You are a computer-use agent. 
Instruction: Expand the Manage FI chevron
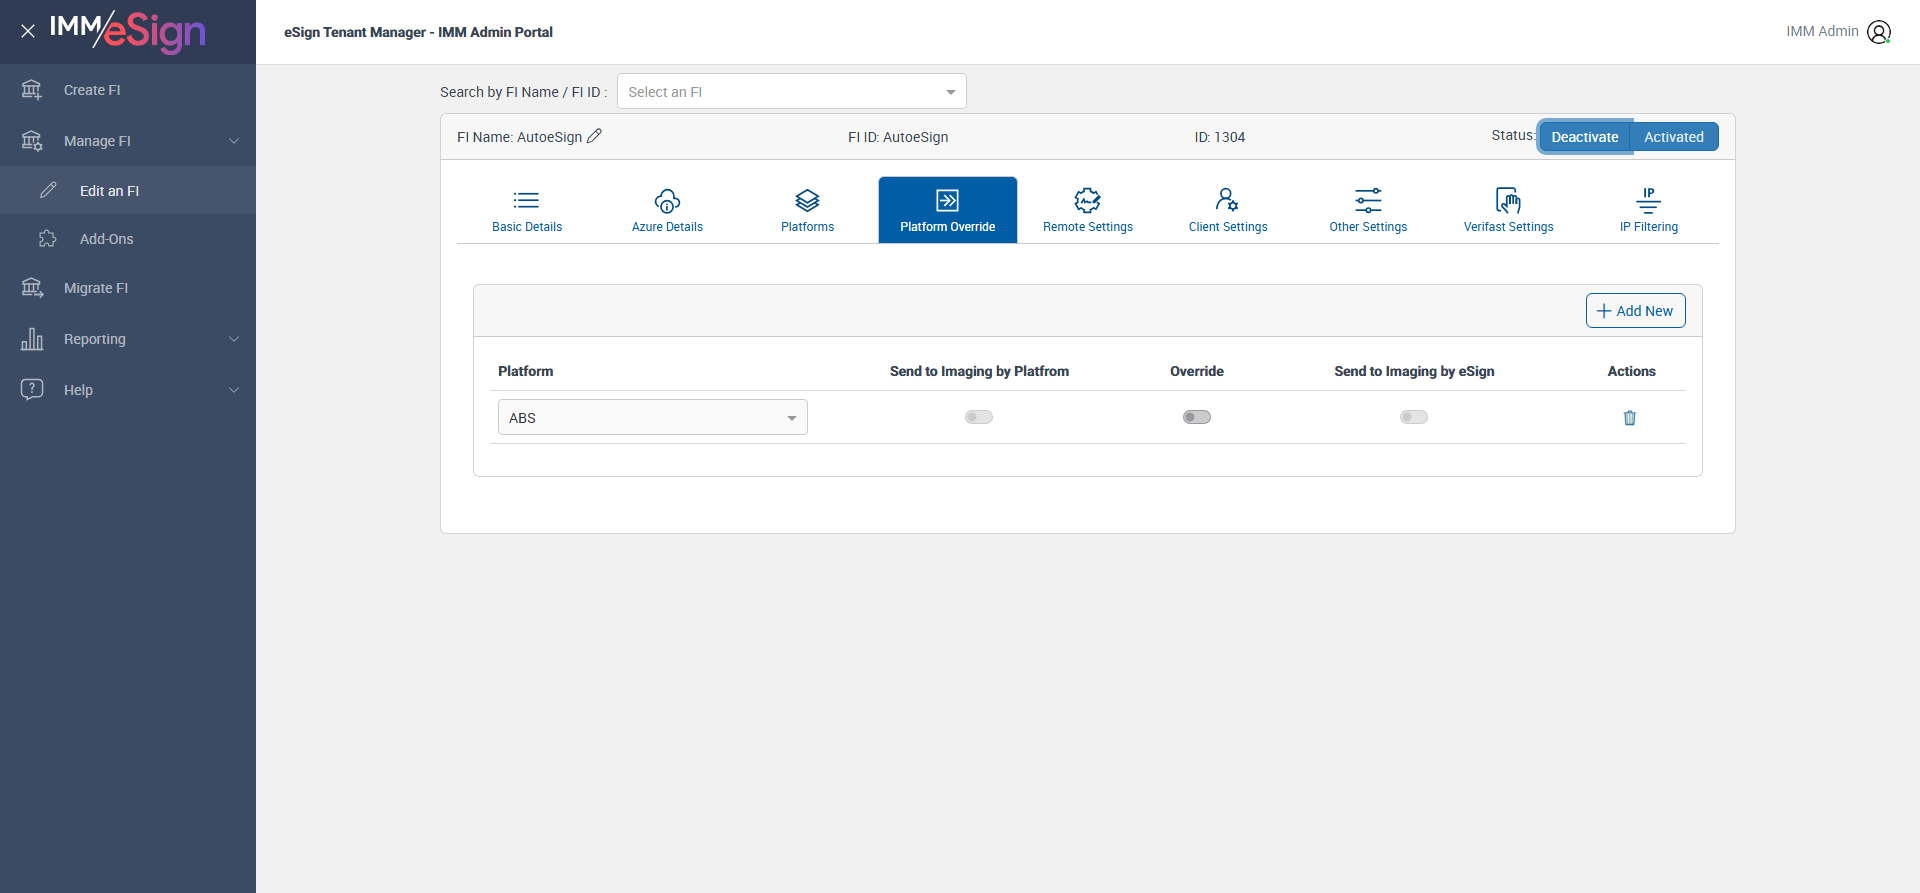click(234, 141)
